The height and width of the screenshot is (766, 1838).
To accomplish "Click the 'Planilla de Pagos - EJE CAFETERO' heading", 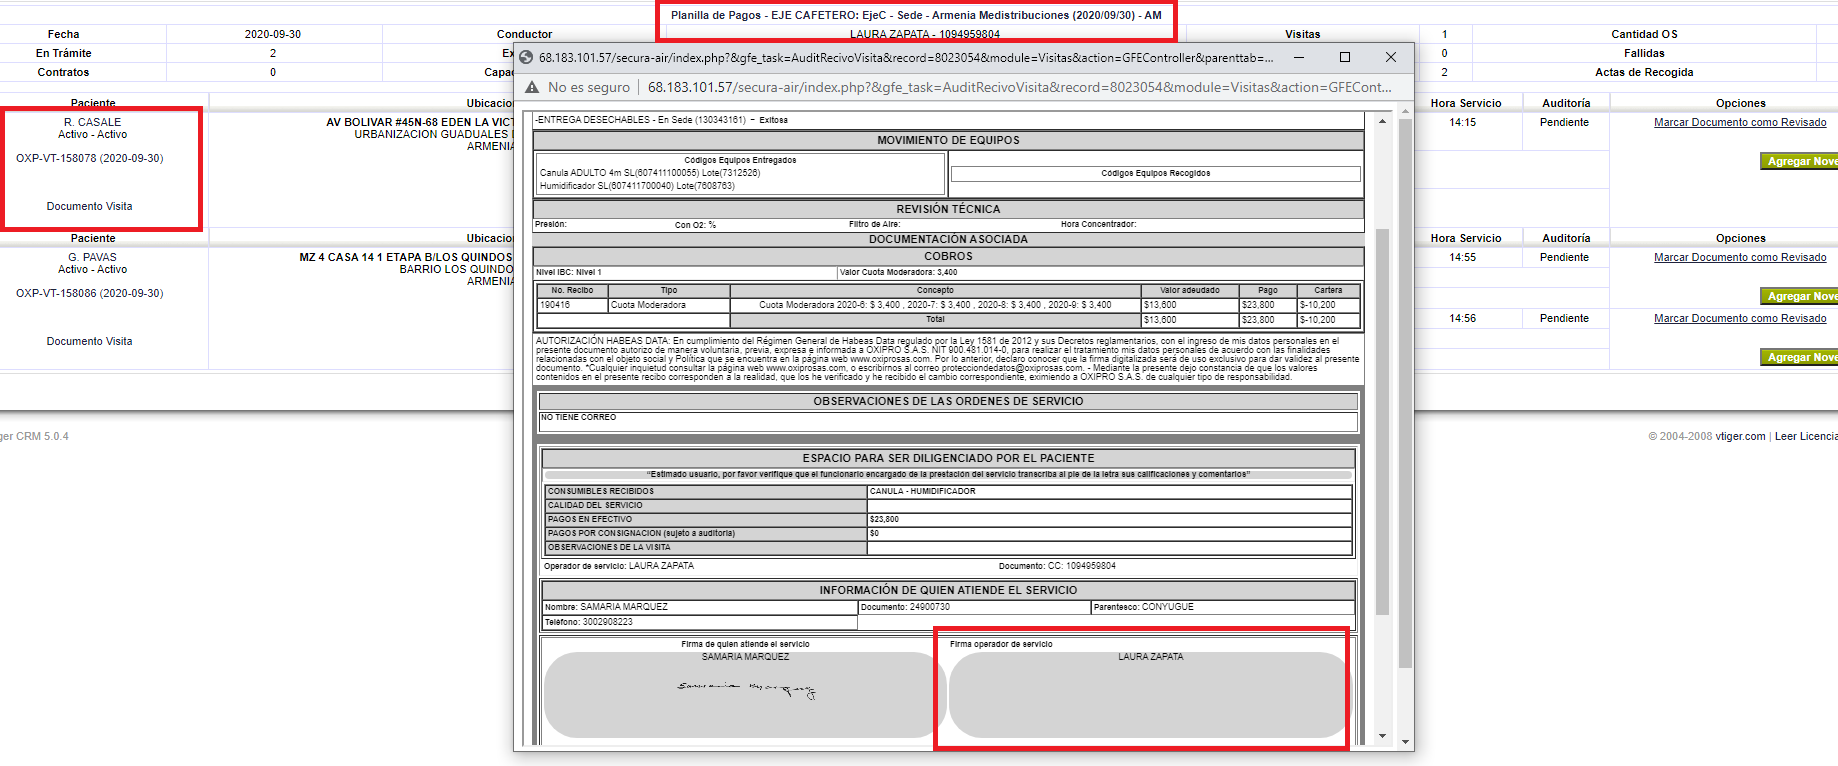I will 916,15.
